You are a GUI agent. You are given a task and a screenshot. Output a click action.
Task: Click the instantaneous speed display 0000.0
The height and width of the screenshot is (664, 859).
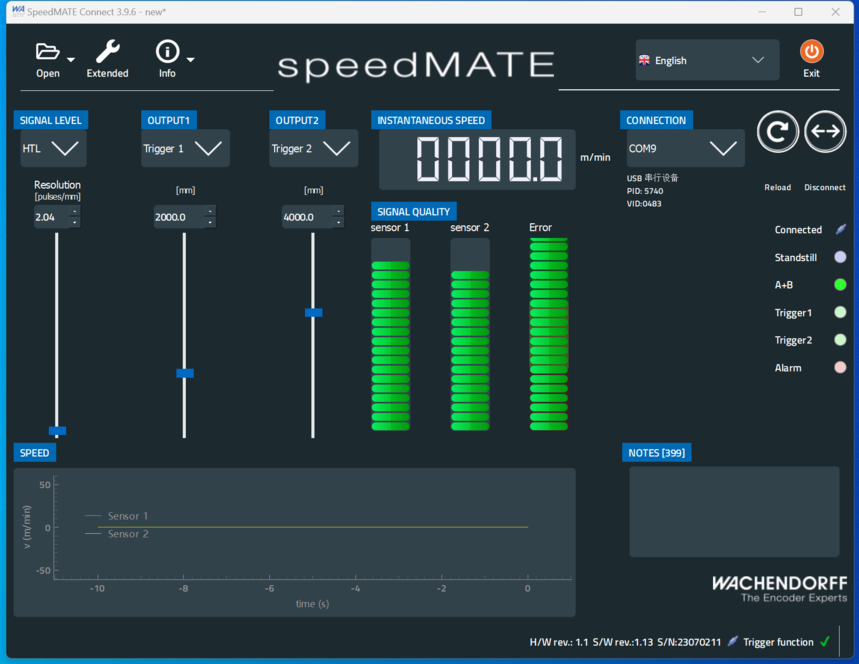coord(477,159)
